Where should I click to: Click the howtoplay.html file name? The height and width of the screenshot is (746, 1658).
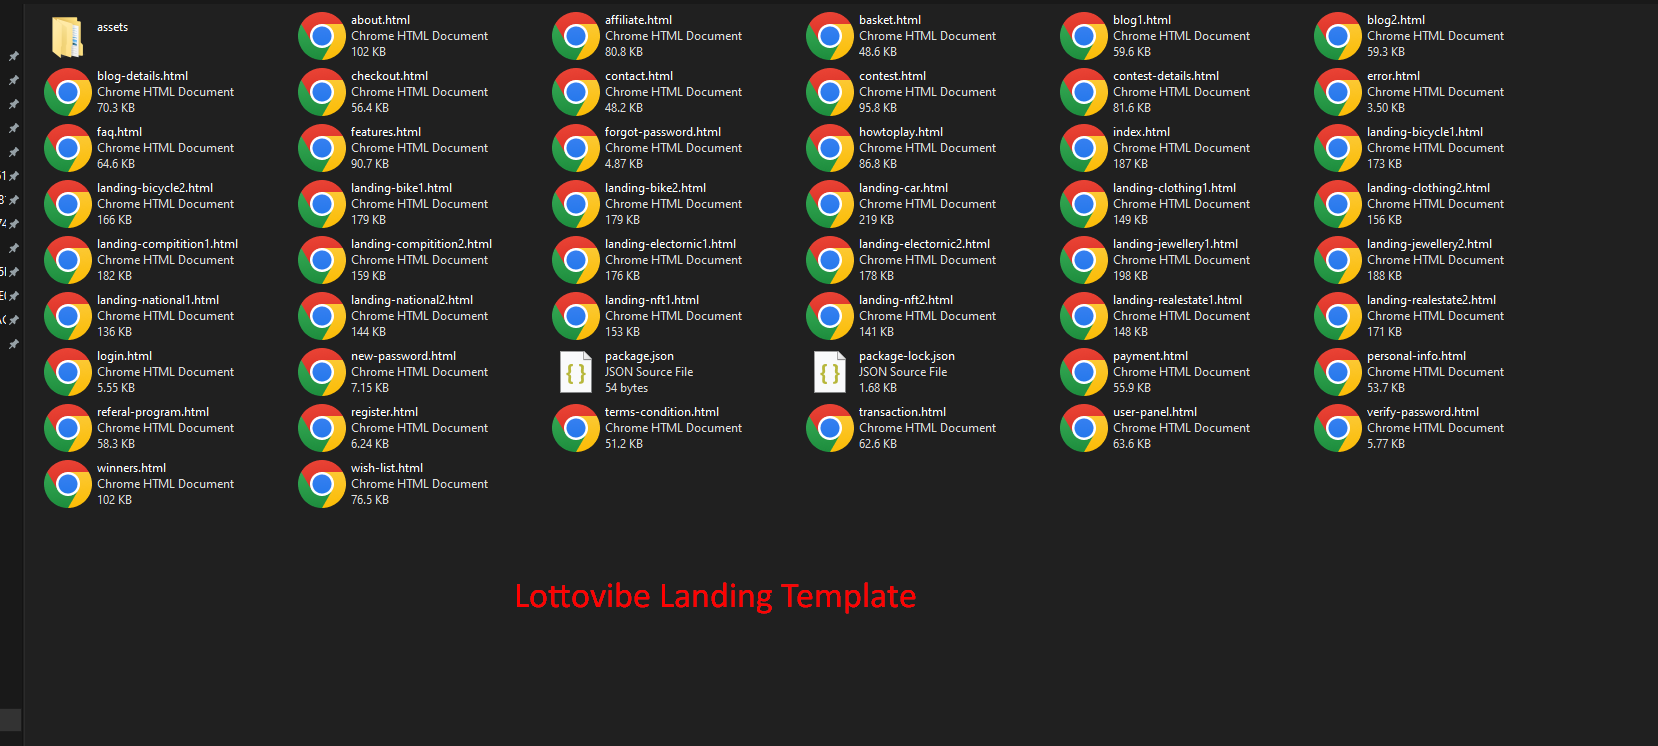coord(901,132)
